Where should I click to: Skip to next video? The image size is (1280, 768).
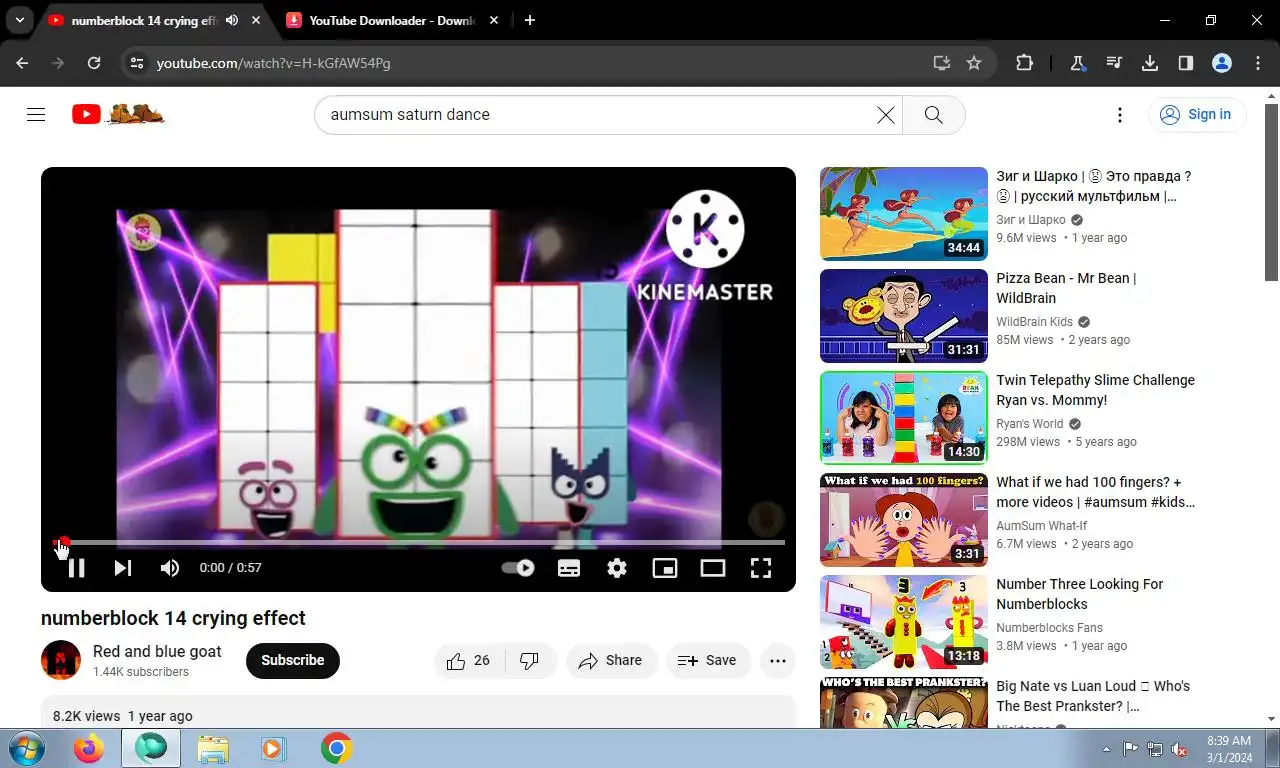click(x=123, y=568)
